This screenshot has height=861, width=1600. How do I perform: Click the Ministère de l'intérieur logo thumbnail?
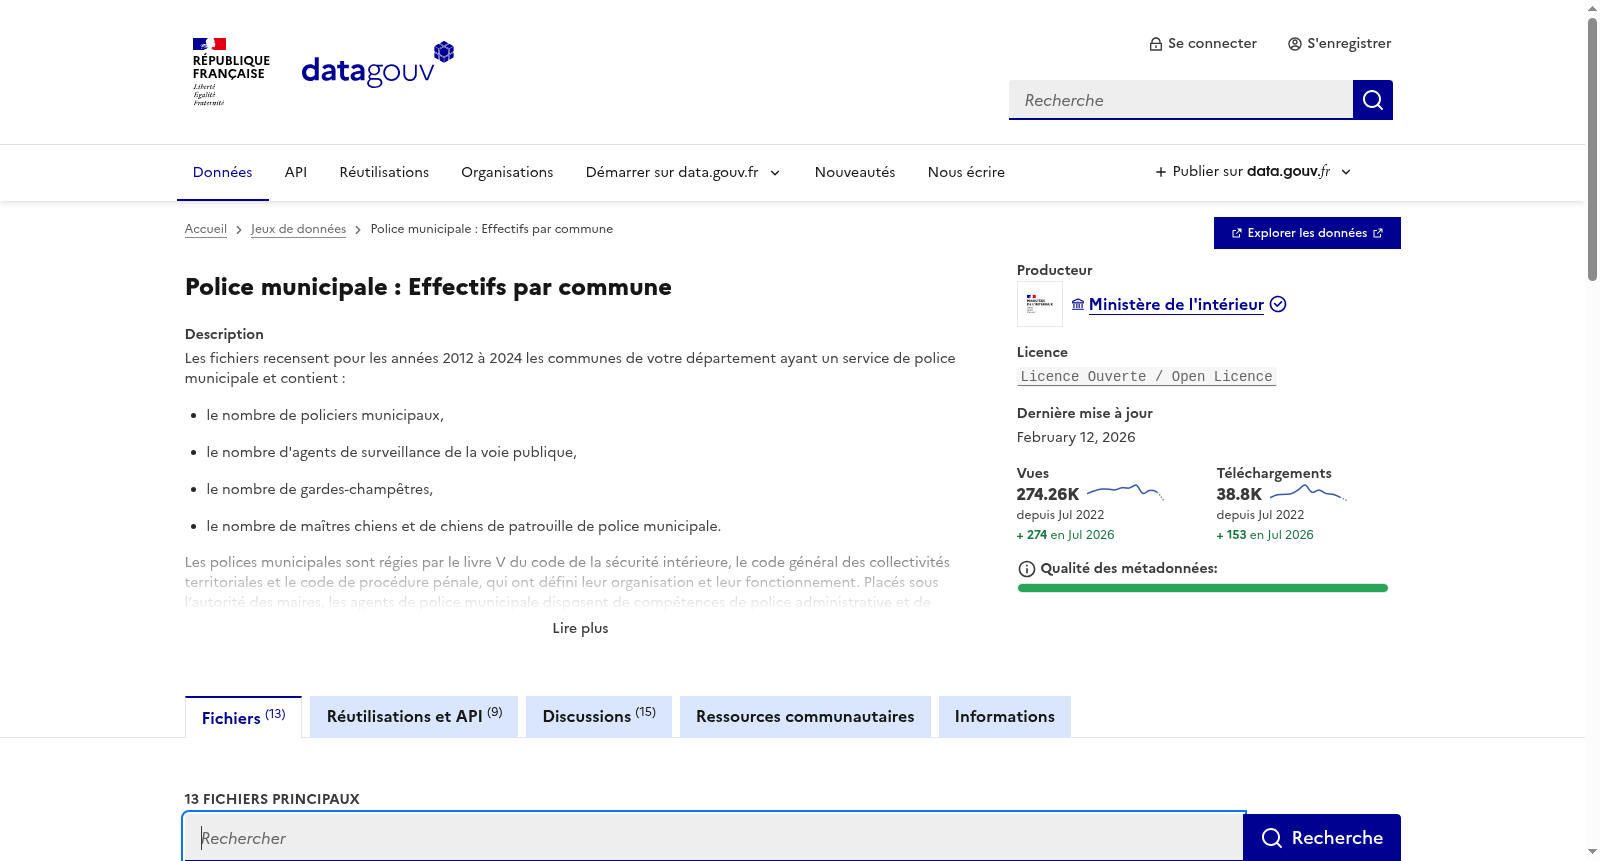(1040, 304)
